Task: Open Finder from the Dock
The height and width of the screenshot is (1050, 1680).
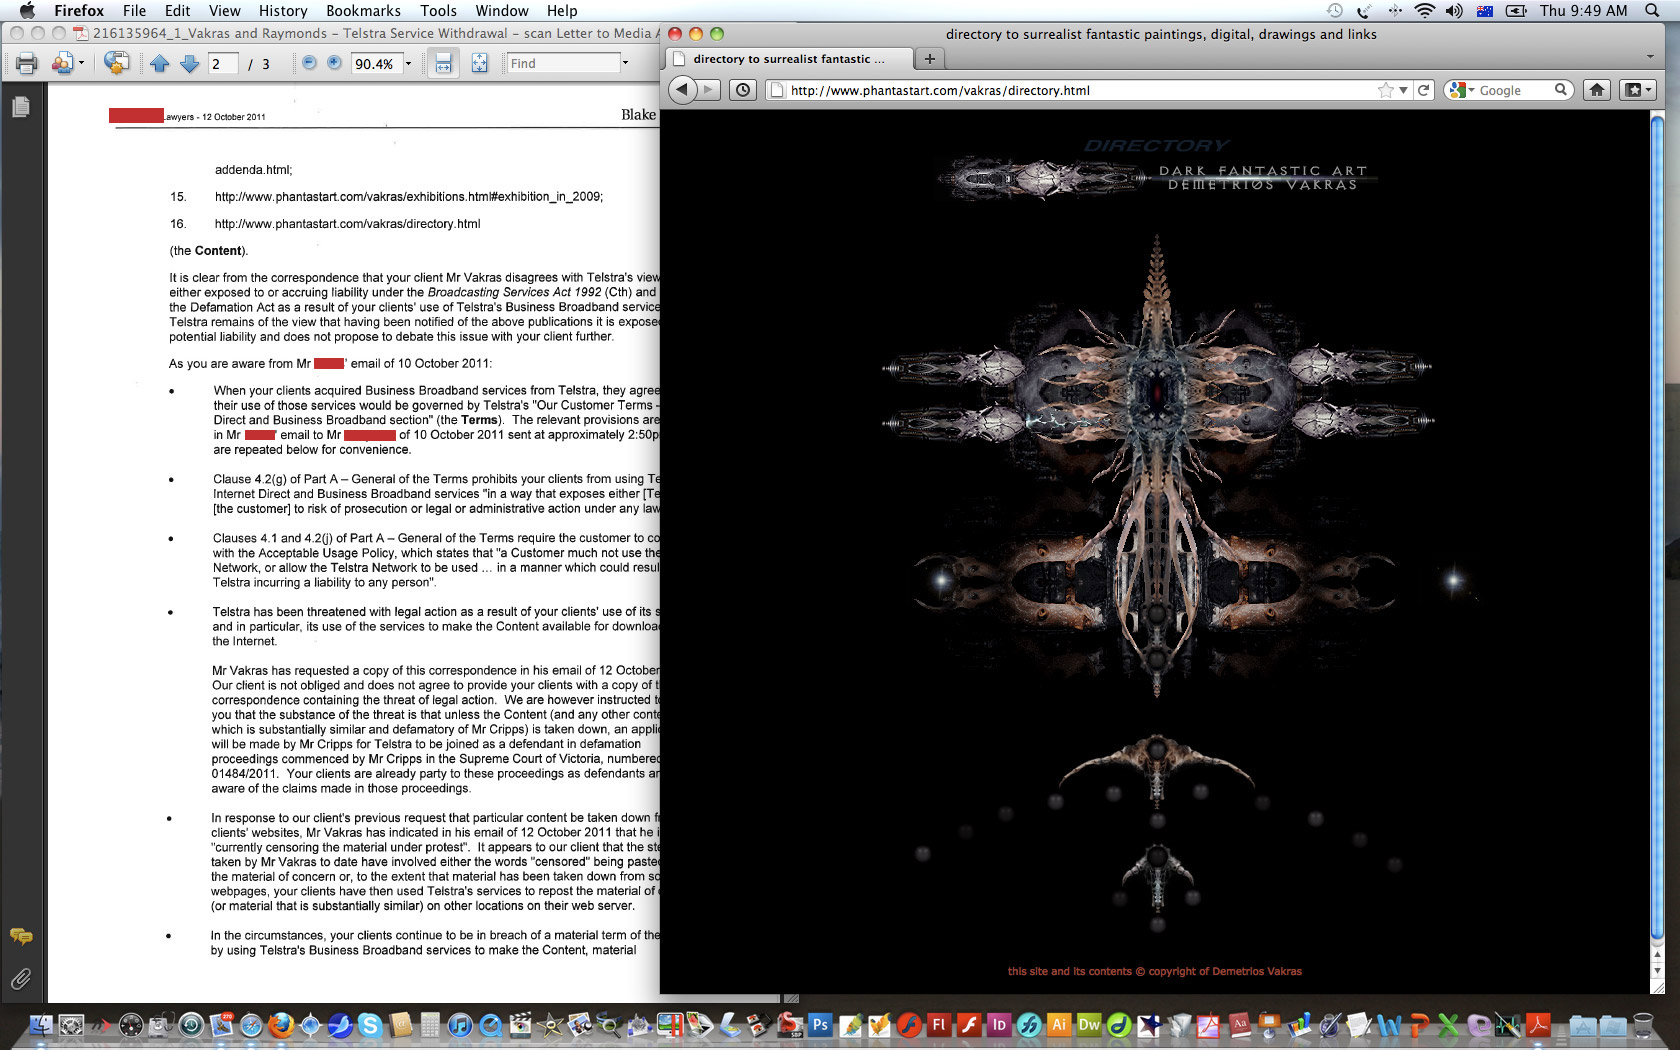Action: [41, 1025]
